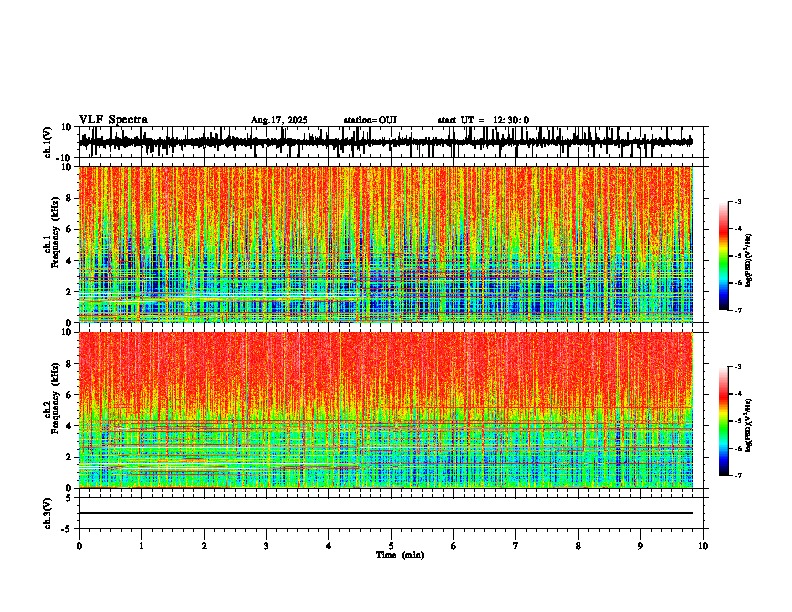Click the "-7" label on ch.2 color scale
The height and width of the screenshot is (612, 792).
738,475
